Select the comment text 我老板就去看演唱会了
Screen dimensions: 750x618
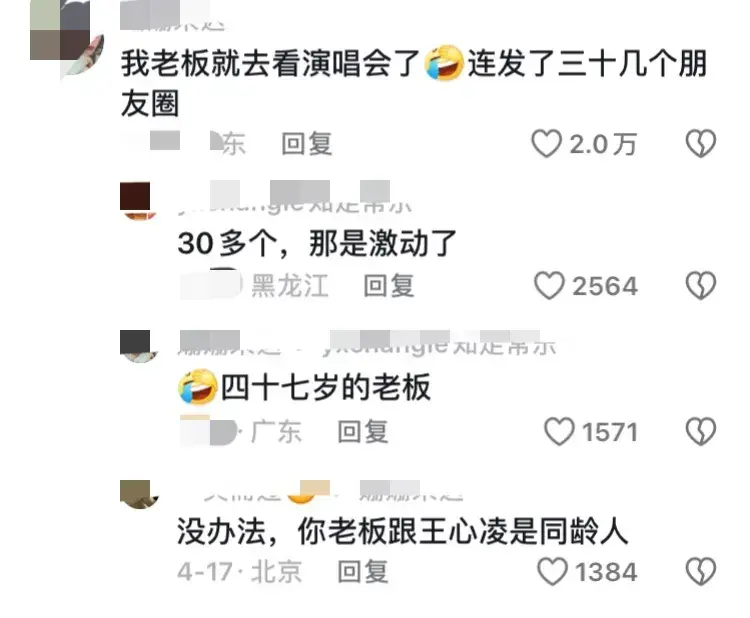click(270, 64)
